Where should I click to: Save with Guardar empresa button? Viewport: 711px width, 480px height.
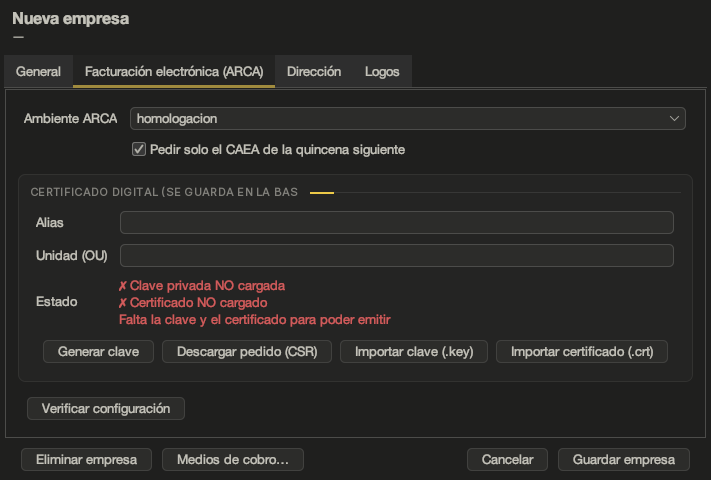point(623,460)
